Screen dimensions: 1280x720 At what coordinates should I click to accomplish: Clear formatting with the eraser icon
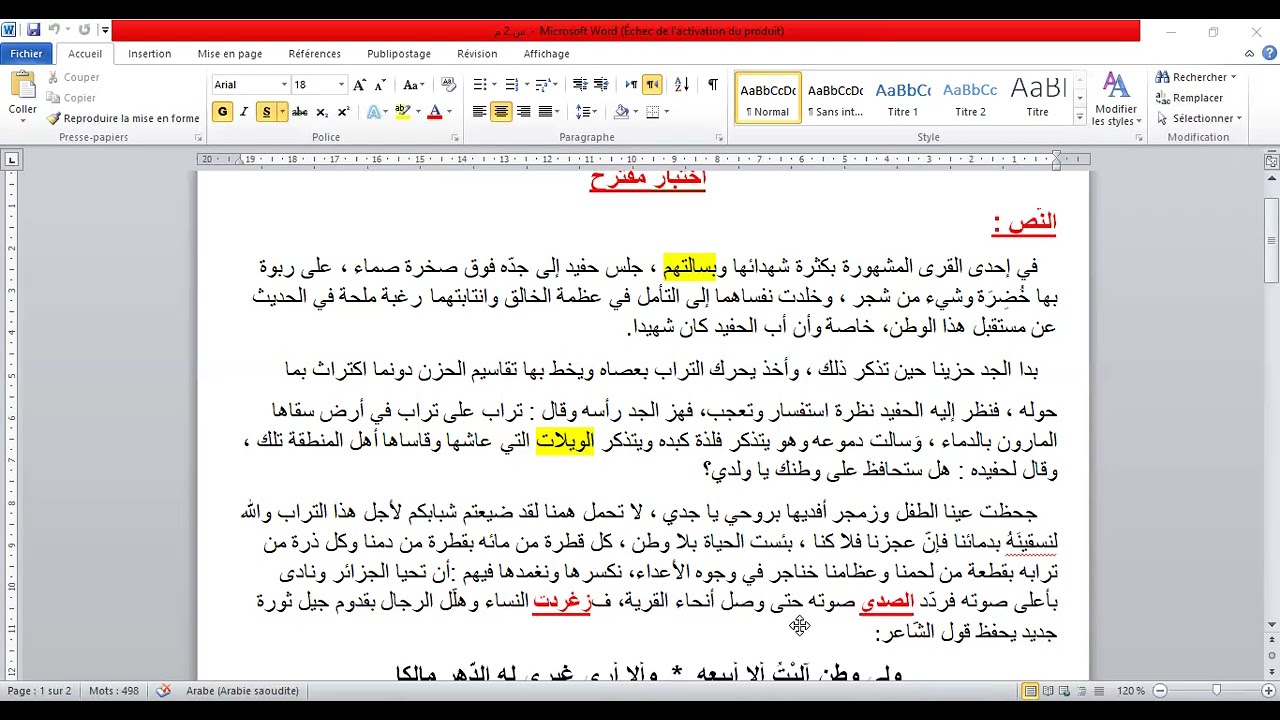[448, 85]
